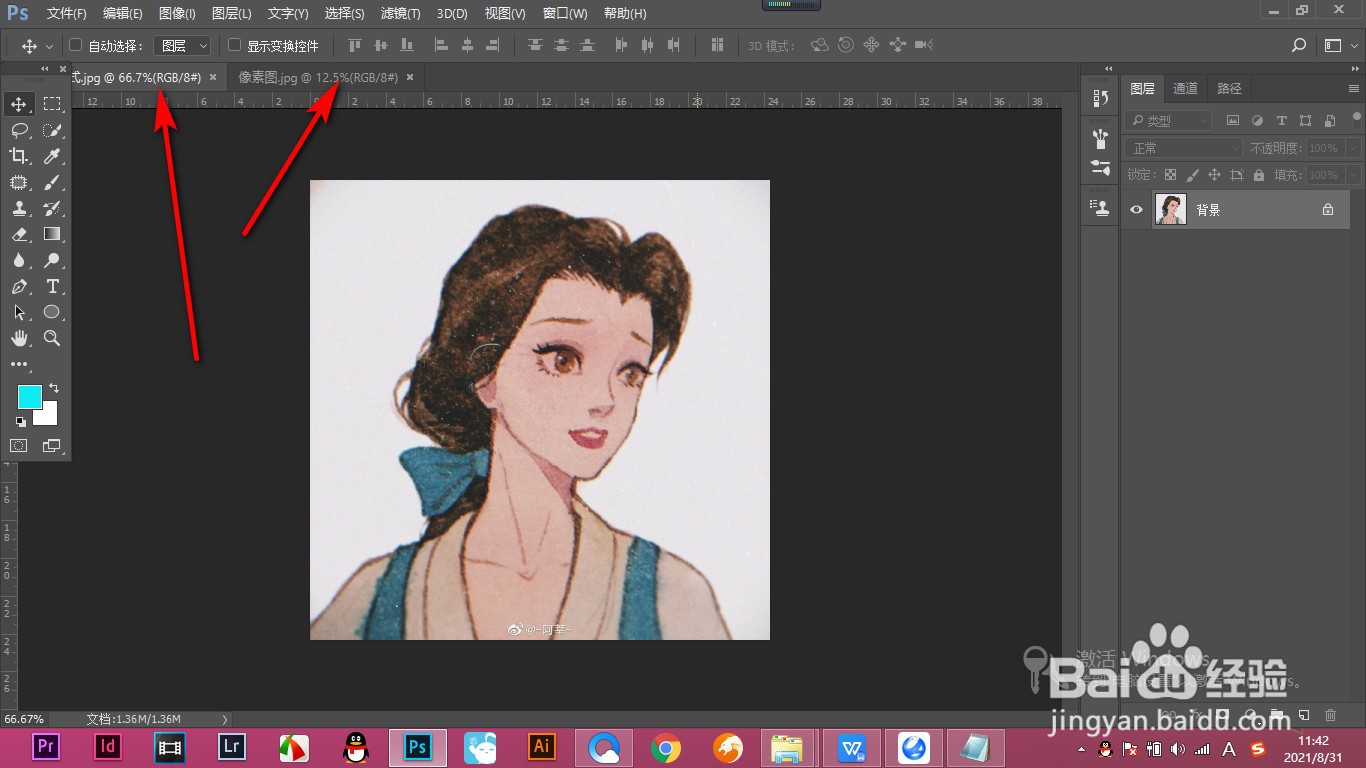
Task: Click Align top edges in options bar
Action: 354,45
